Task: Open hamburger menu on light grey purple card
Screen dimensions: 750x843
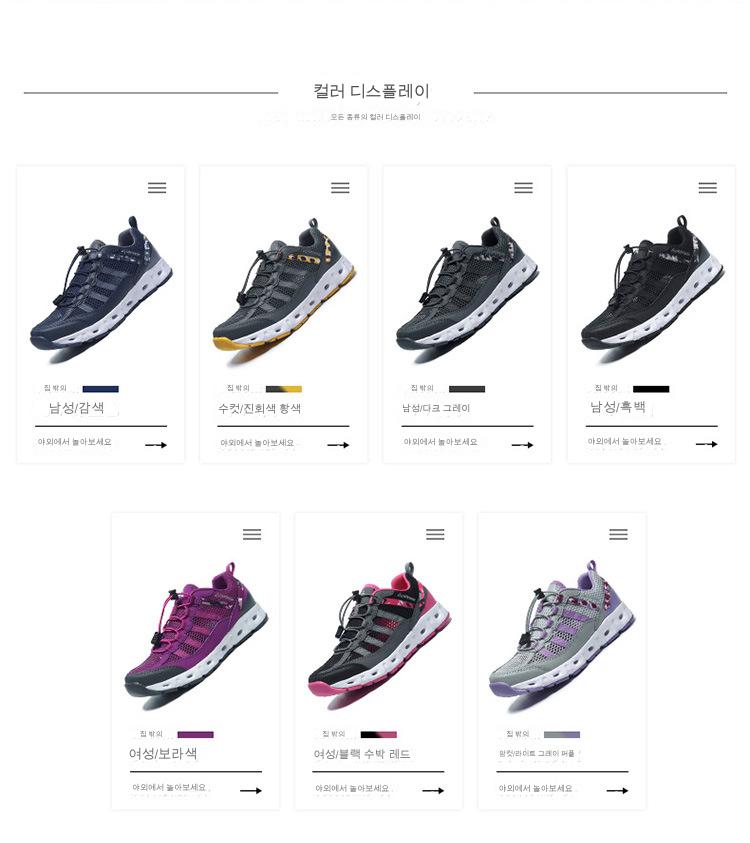Action: coord(618,534)
